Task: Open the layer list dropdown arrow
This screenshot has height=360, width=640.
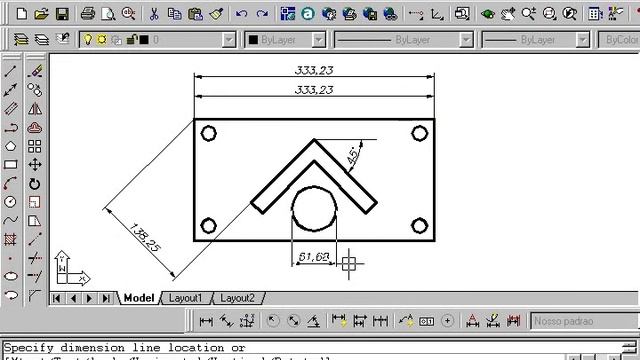Action: [229, 40]
